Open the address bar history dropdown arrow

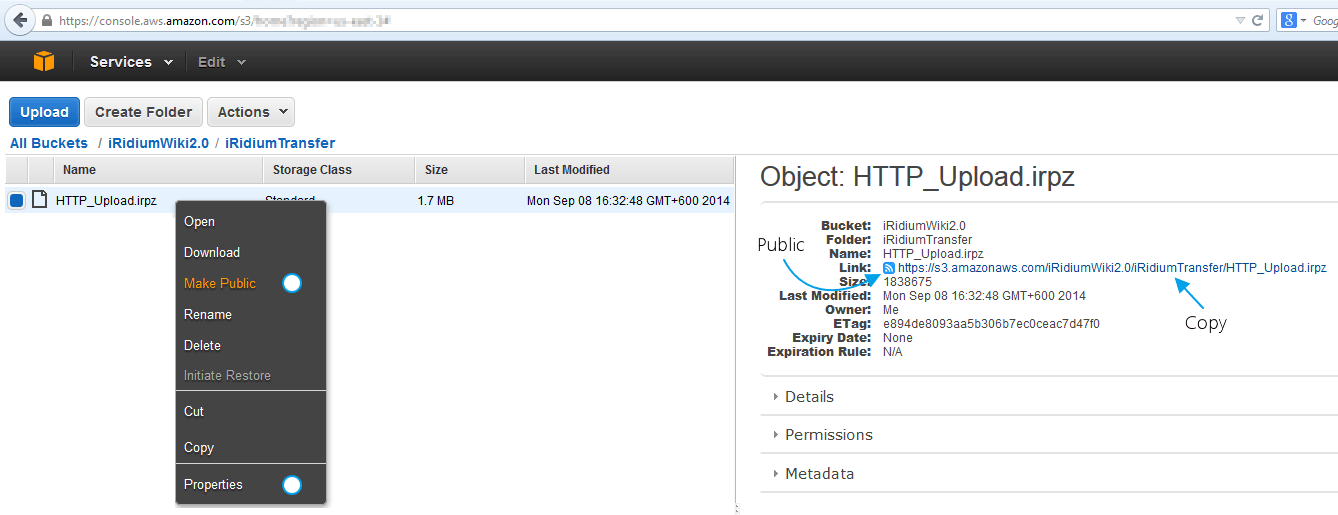click(x=1239, y=20)
